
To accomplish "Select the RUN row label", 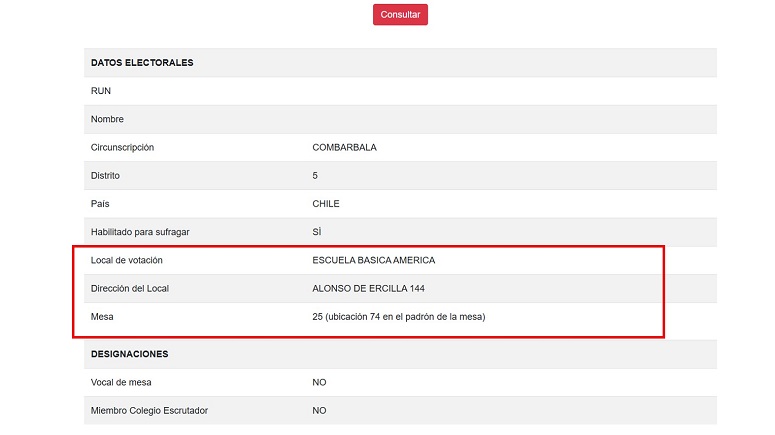I will pyautogui.click(x=101, y=91).
